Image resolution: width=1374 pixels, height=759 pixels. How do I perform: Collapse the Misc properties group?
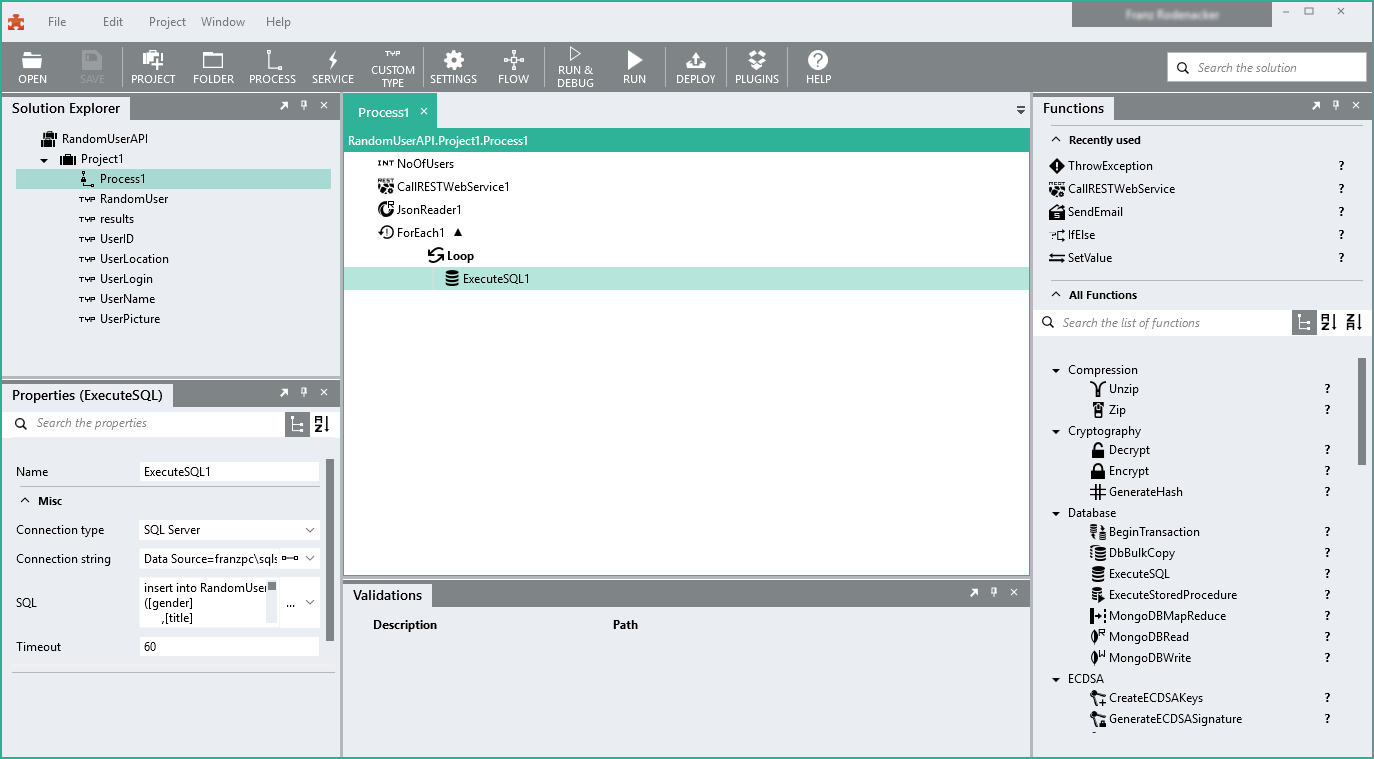click(26, 500)
